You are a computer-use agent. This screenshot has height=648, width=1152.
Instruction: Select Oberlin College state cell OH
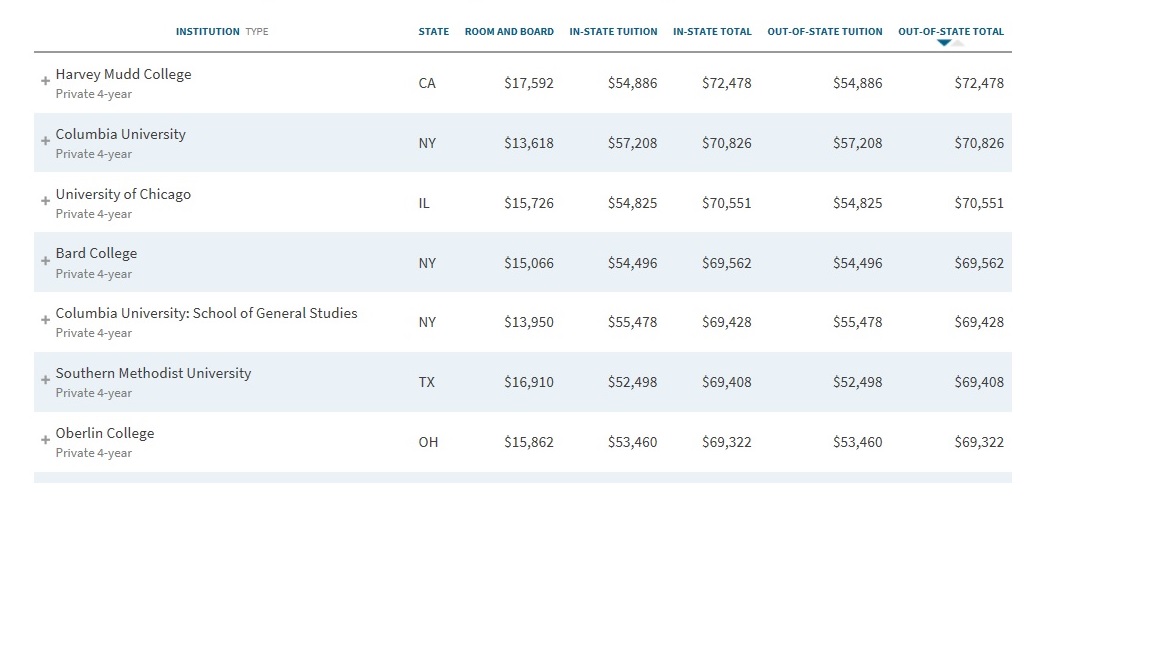(428, 442)
